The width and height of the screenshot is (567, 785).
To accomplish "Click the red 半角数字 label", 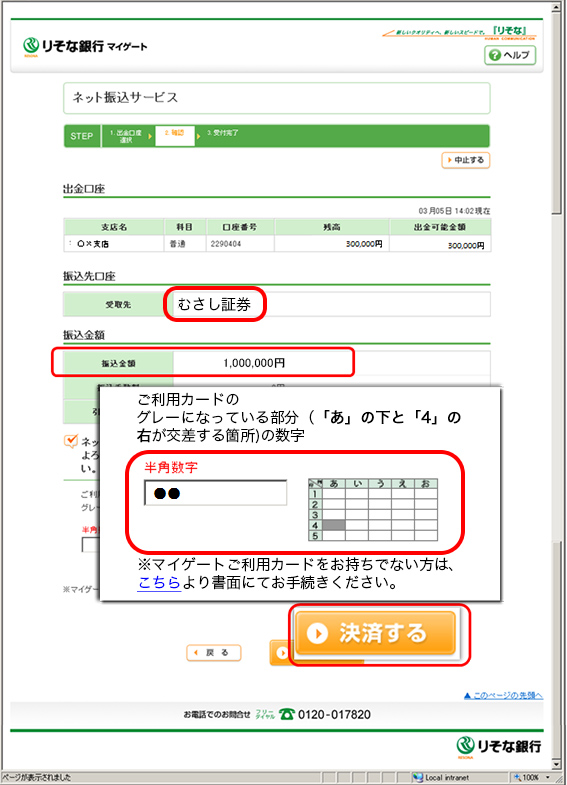I will click(x=171, y=467).
